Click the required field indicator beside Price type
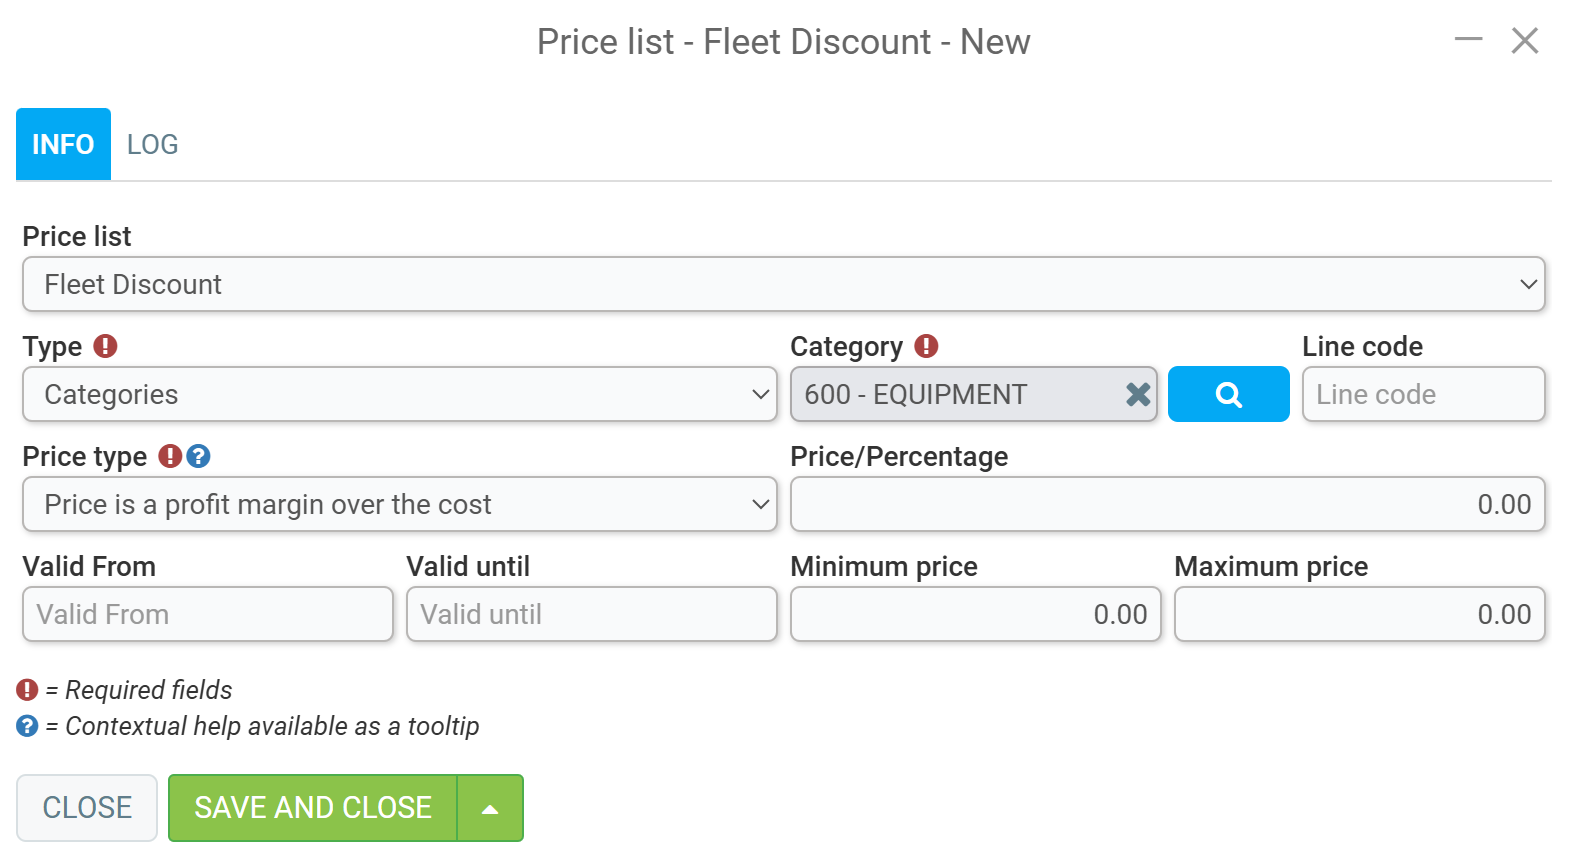Image resolution: width=1573 pixels, height=856 pixels. [169, 457]
